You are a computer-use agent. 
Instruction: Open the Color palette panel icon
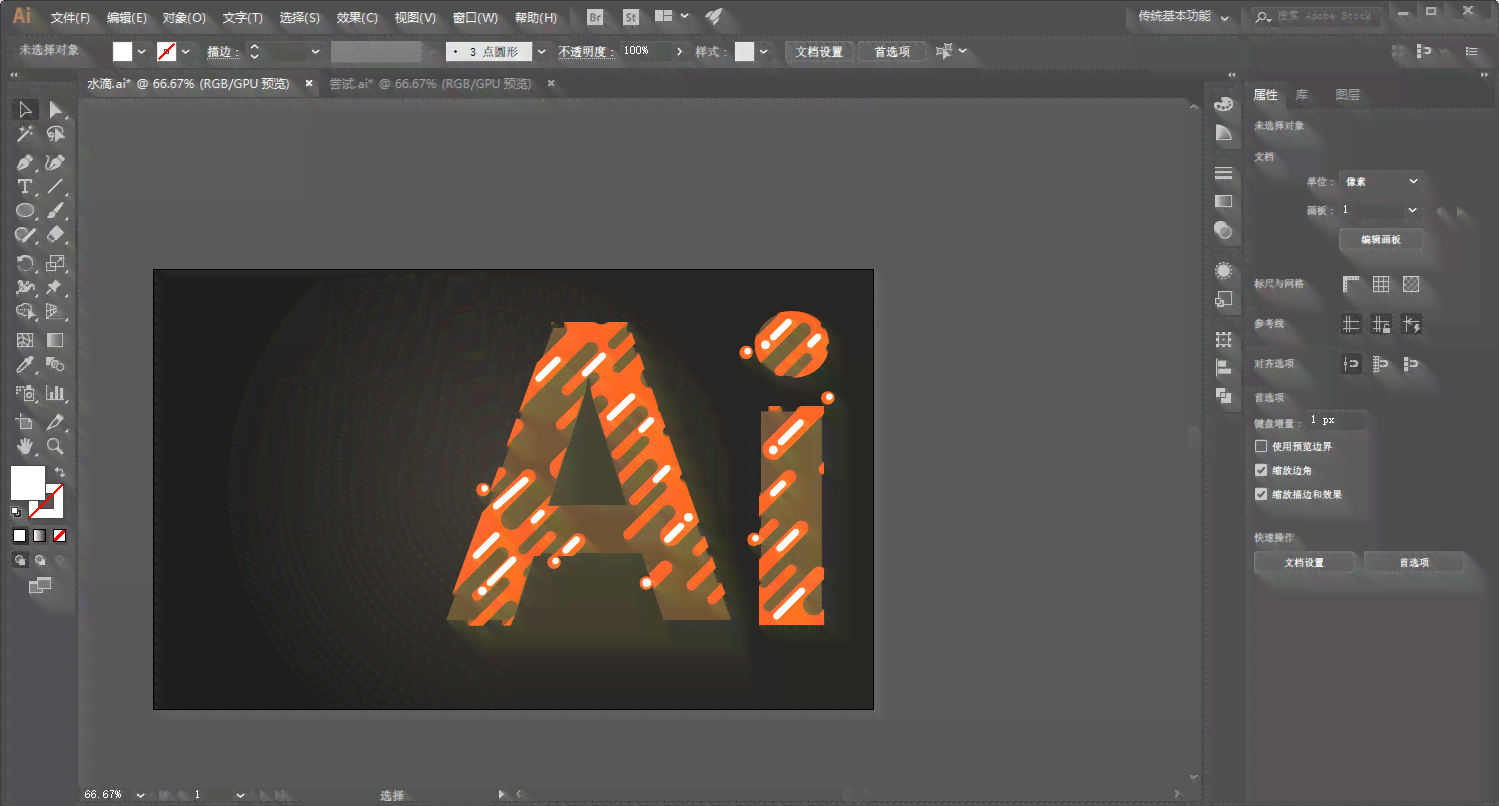[1223, 104]
